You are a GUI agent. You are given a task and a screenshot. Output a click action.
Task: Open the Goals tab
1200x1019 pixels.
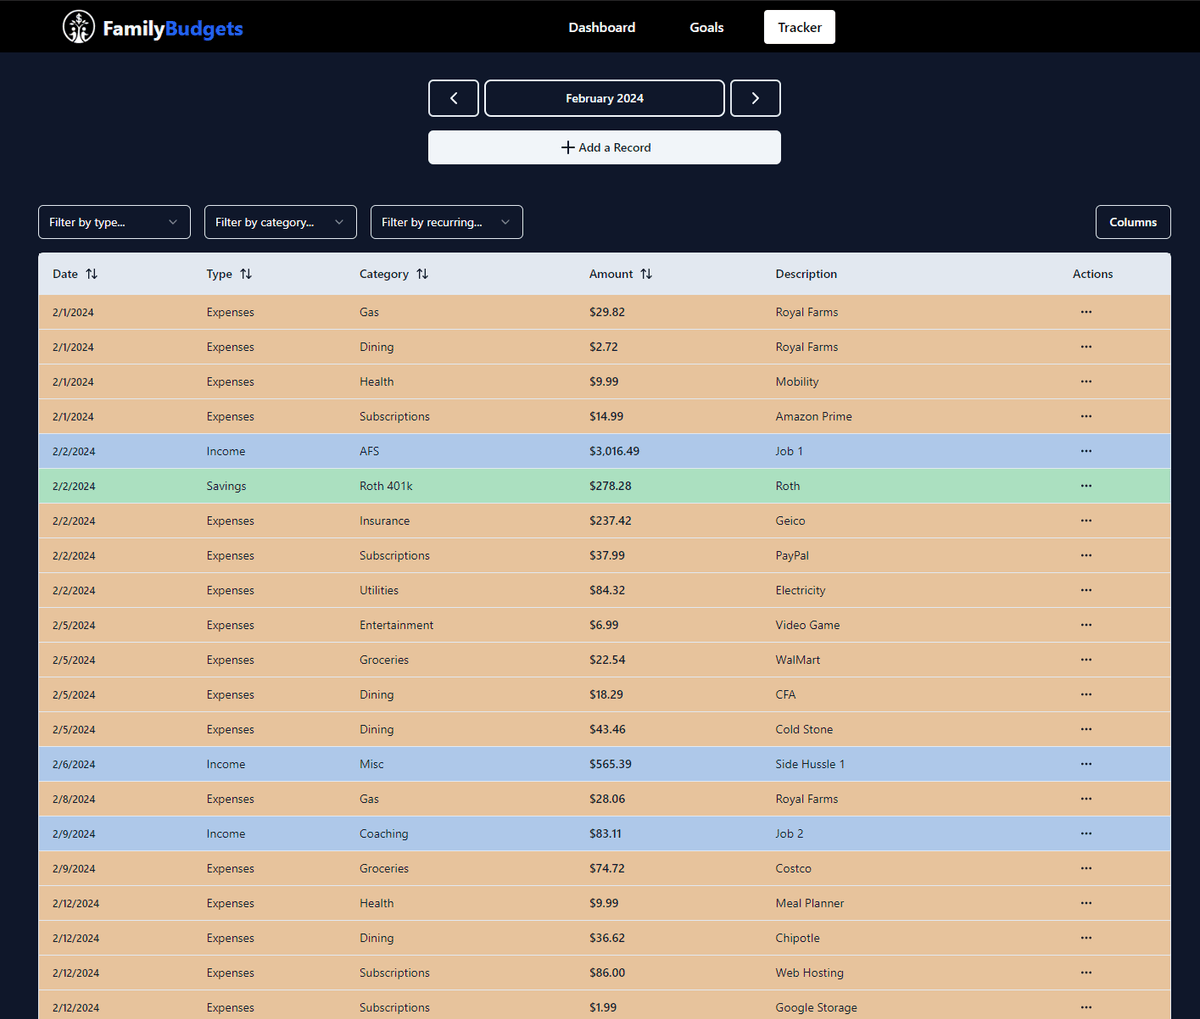coord(707,27)
